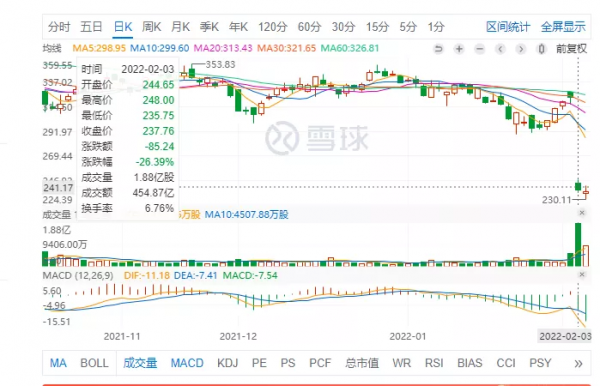Select the 周K chart tab
This screenshot has height=386, width=600.
pos(152,27)
